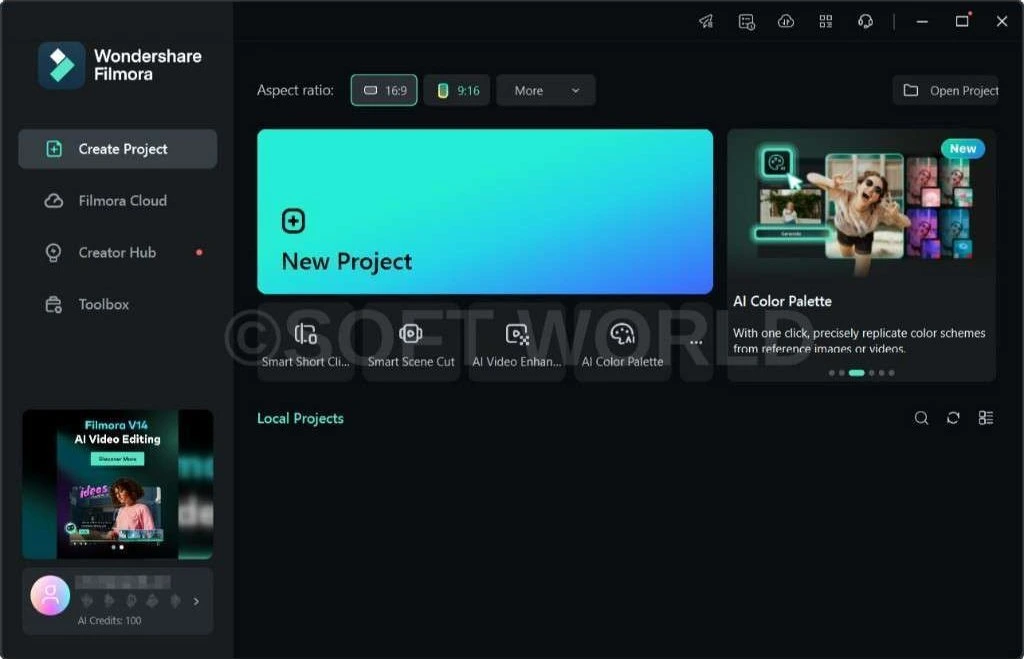Jump to the first carousel dot
Screen dimensions: 1024x659
pyautogui.click(x=831, y=373)
